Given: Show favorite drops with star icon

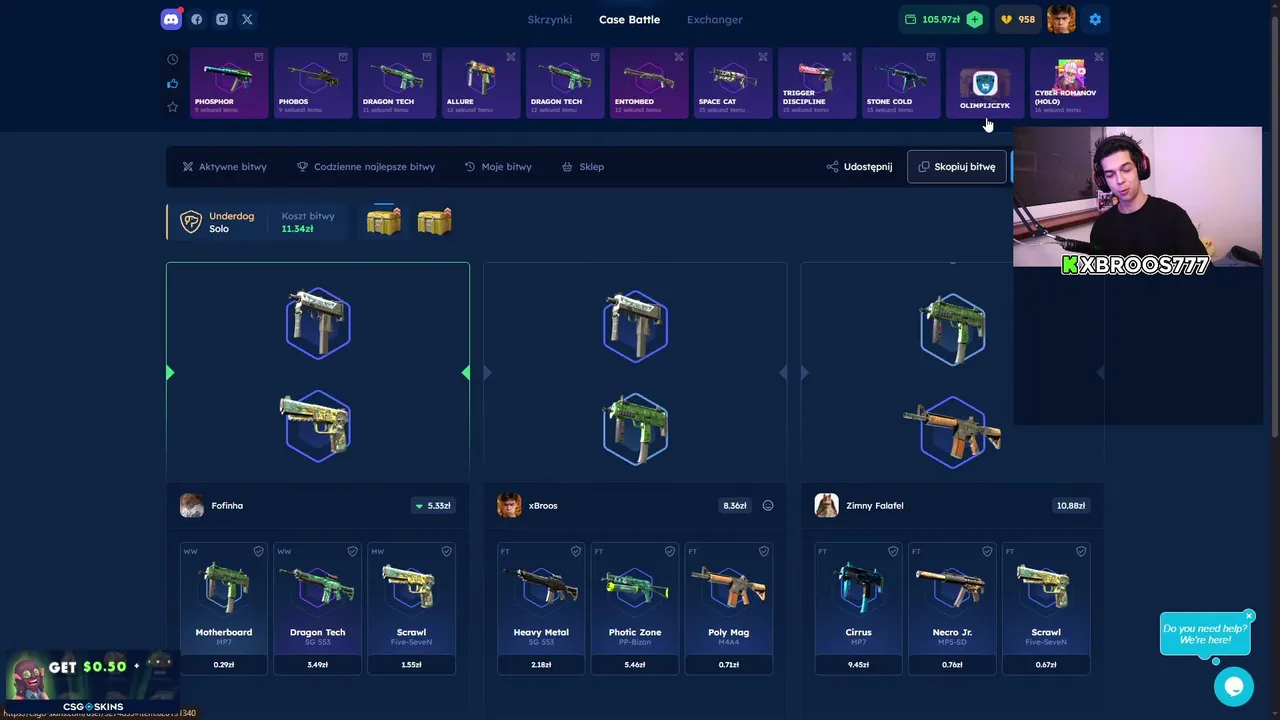Looking at the screenshot, I should tap(172, 107).
